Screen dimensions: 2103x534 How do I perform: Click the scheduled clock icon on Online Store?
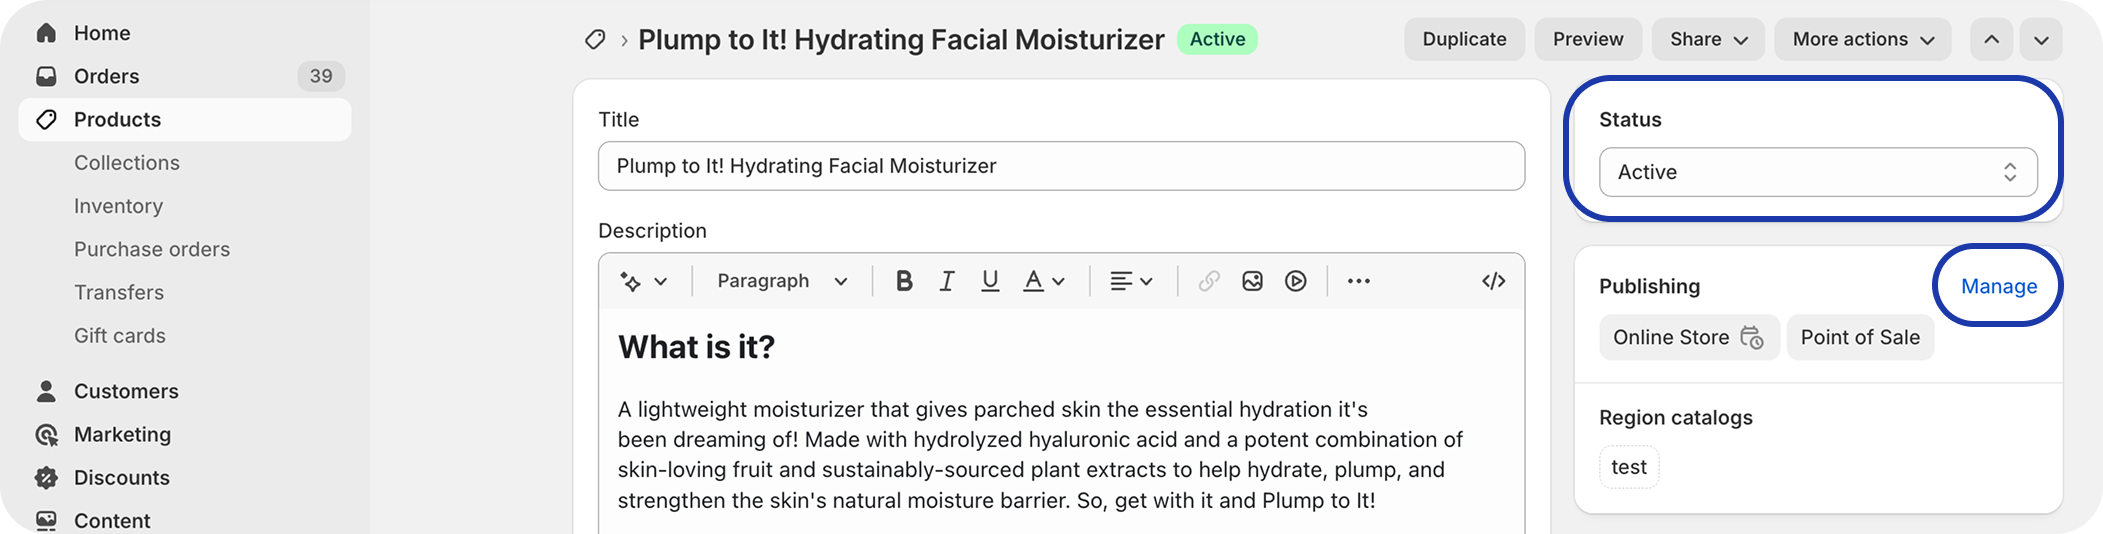coord(1752,338)
